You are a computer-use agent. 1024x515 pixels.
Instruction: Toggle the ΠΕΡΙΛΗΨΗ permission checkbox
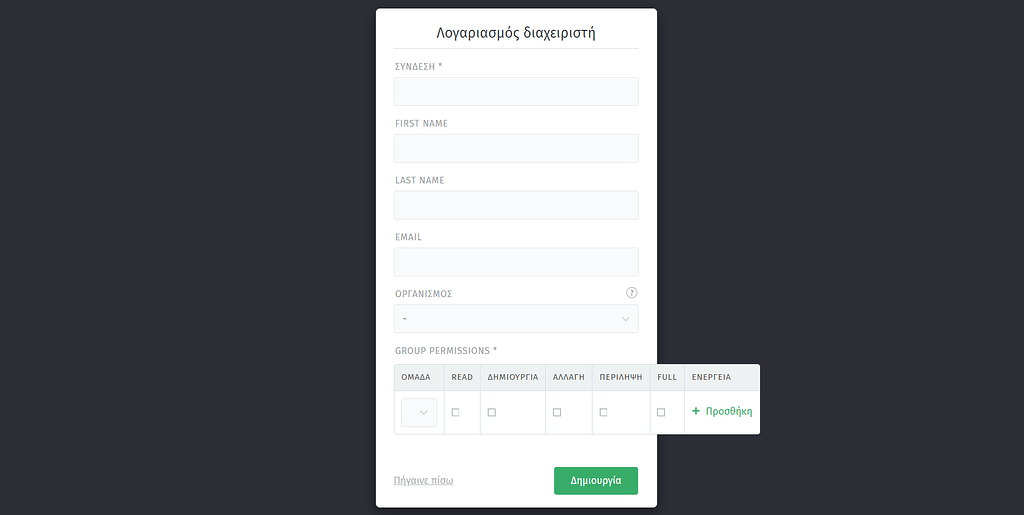(x=603, y=413)
